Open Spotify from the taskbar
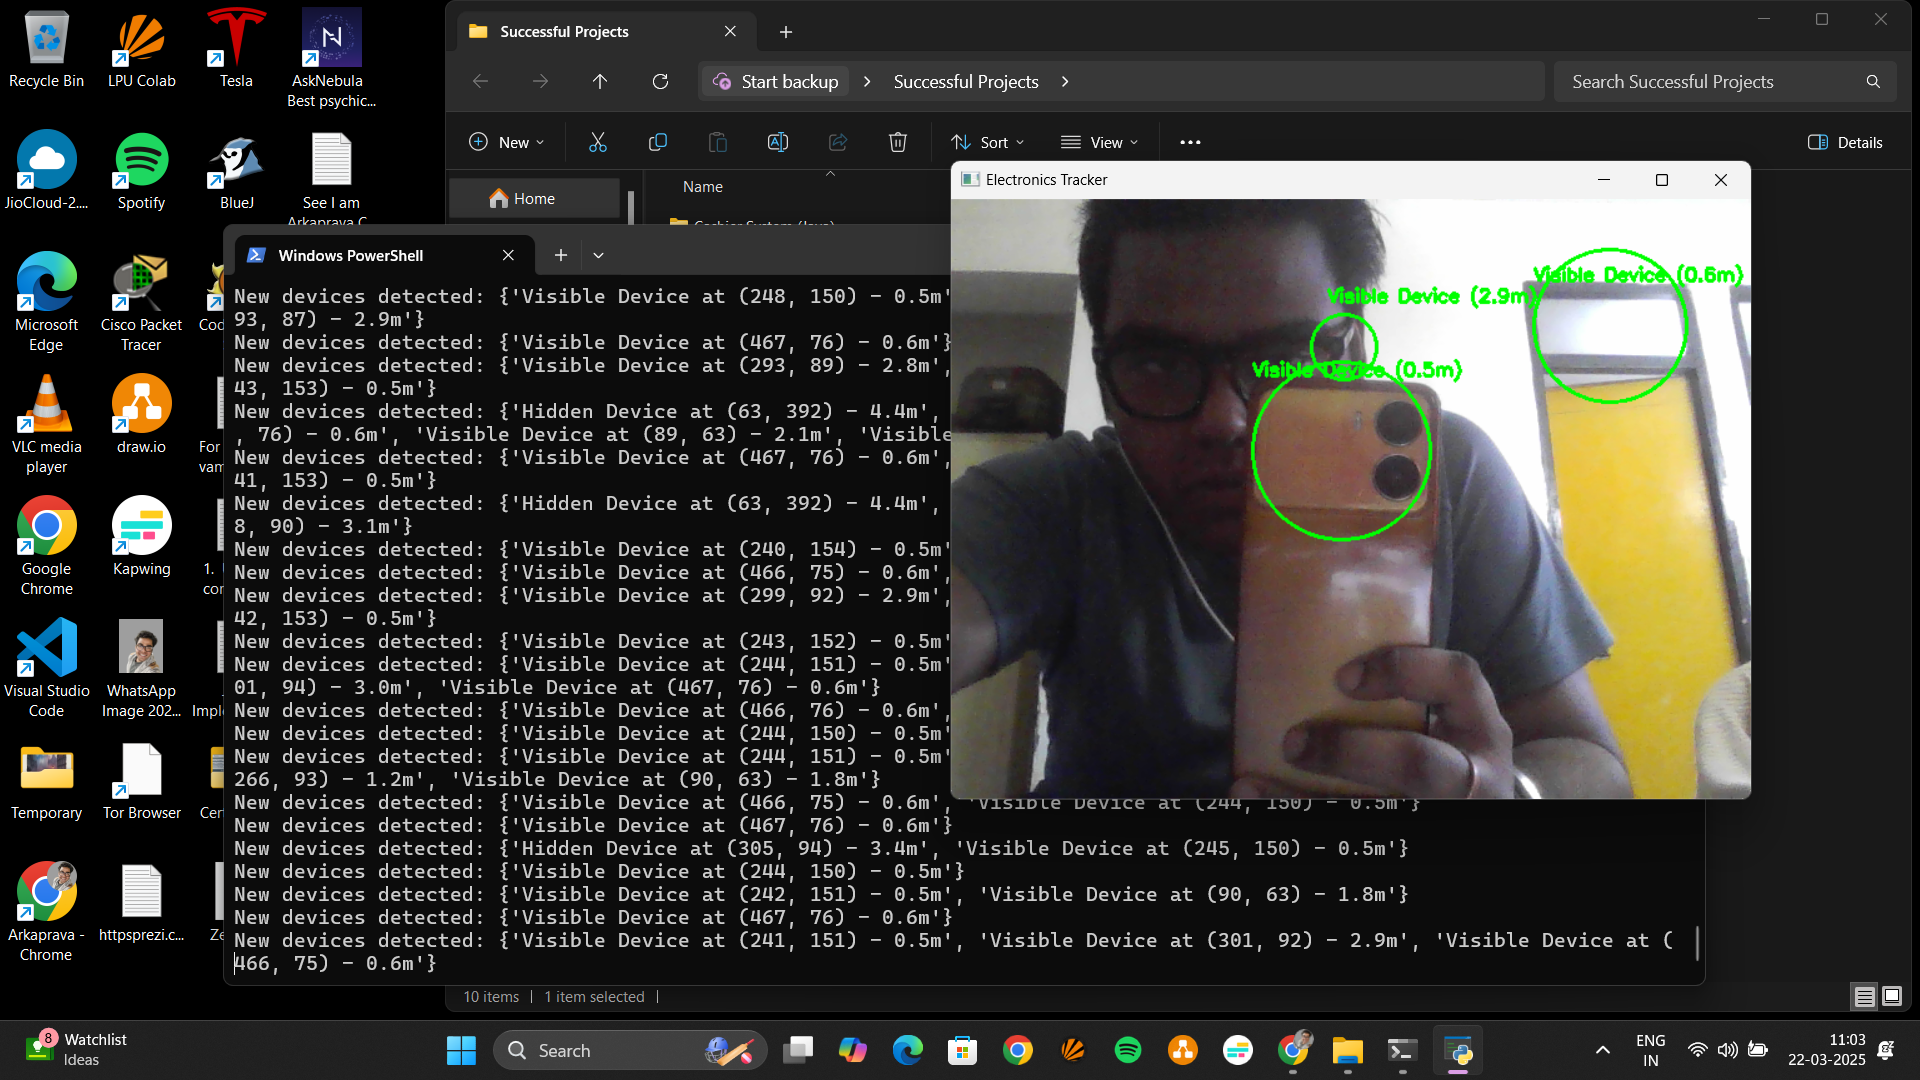1920x1080 pixels. 1128,1050
